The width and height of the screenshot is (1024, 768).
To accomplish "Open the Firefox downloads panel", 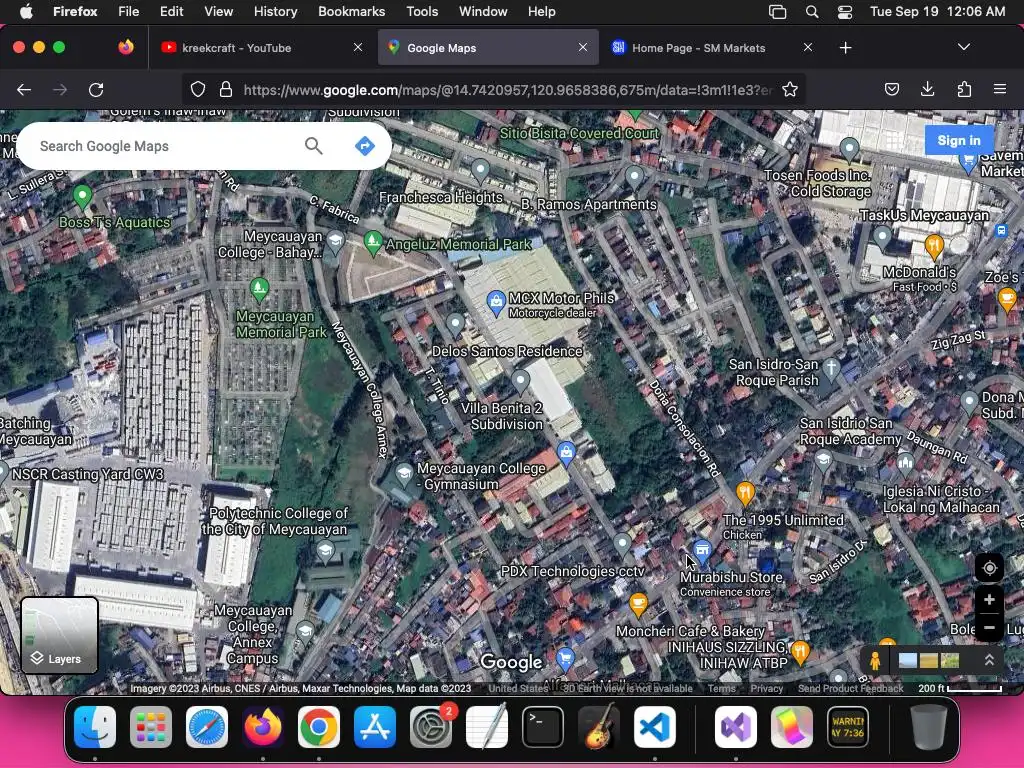I will pos(927,89).
